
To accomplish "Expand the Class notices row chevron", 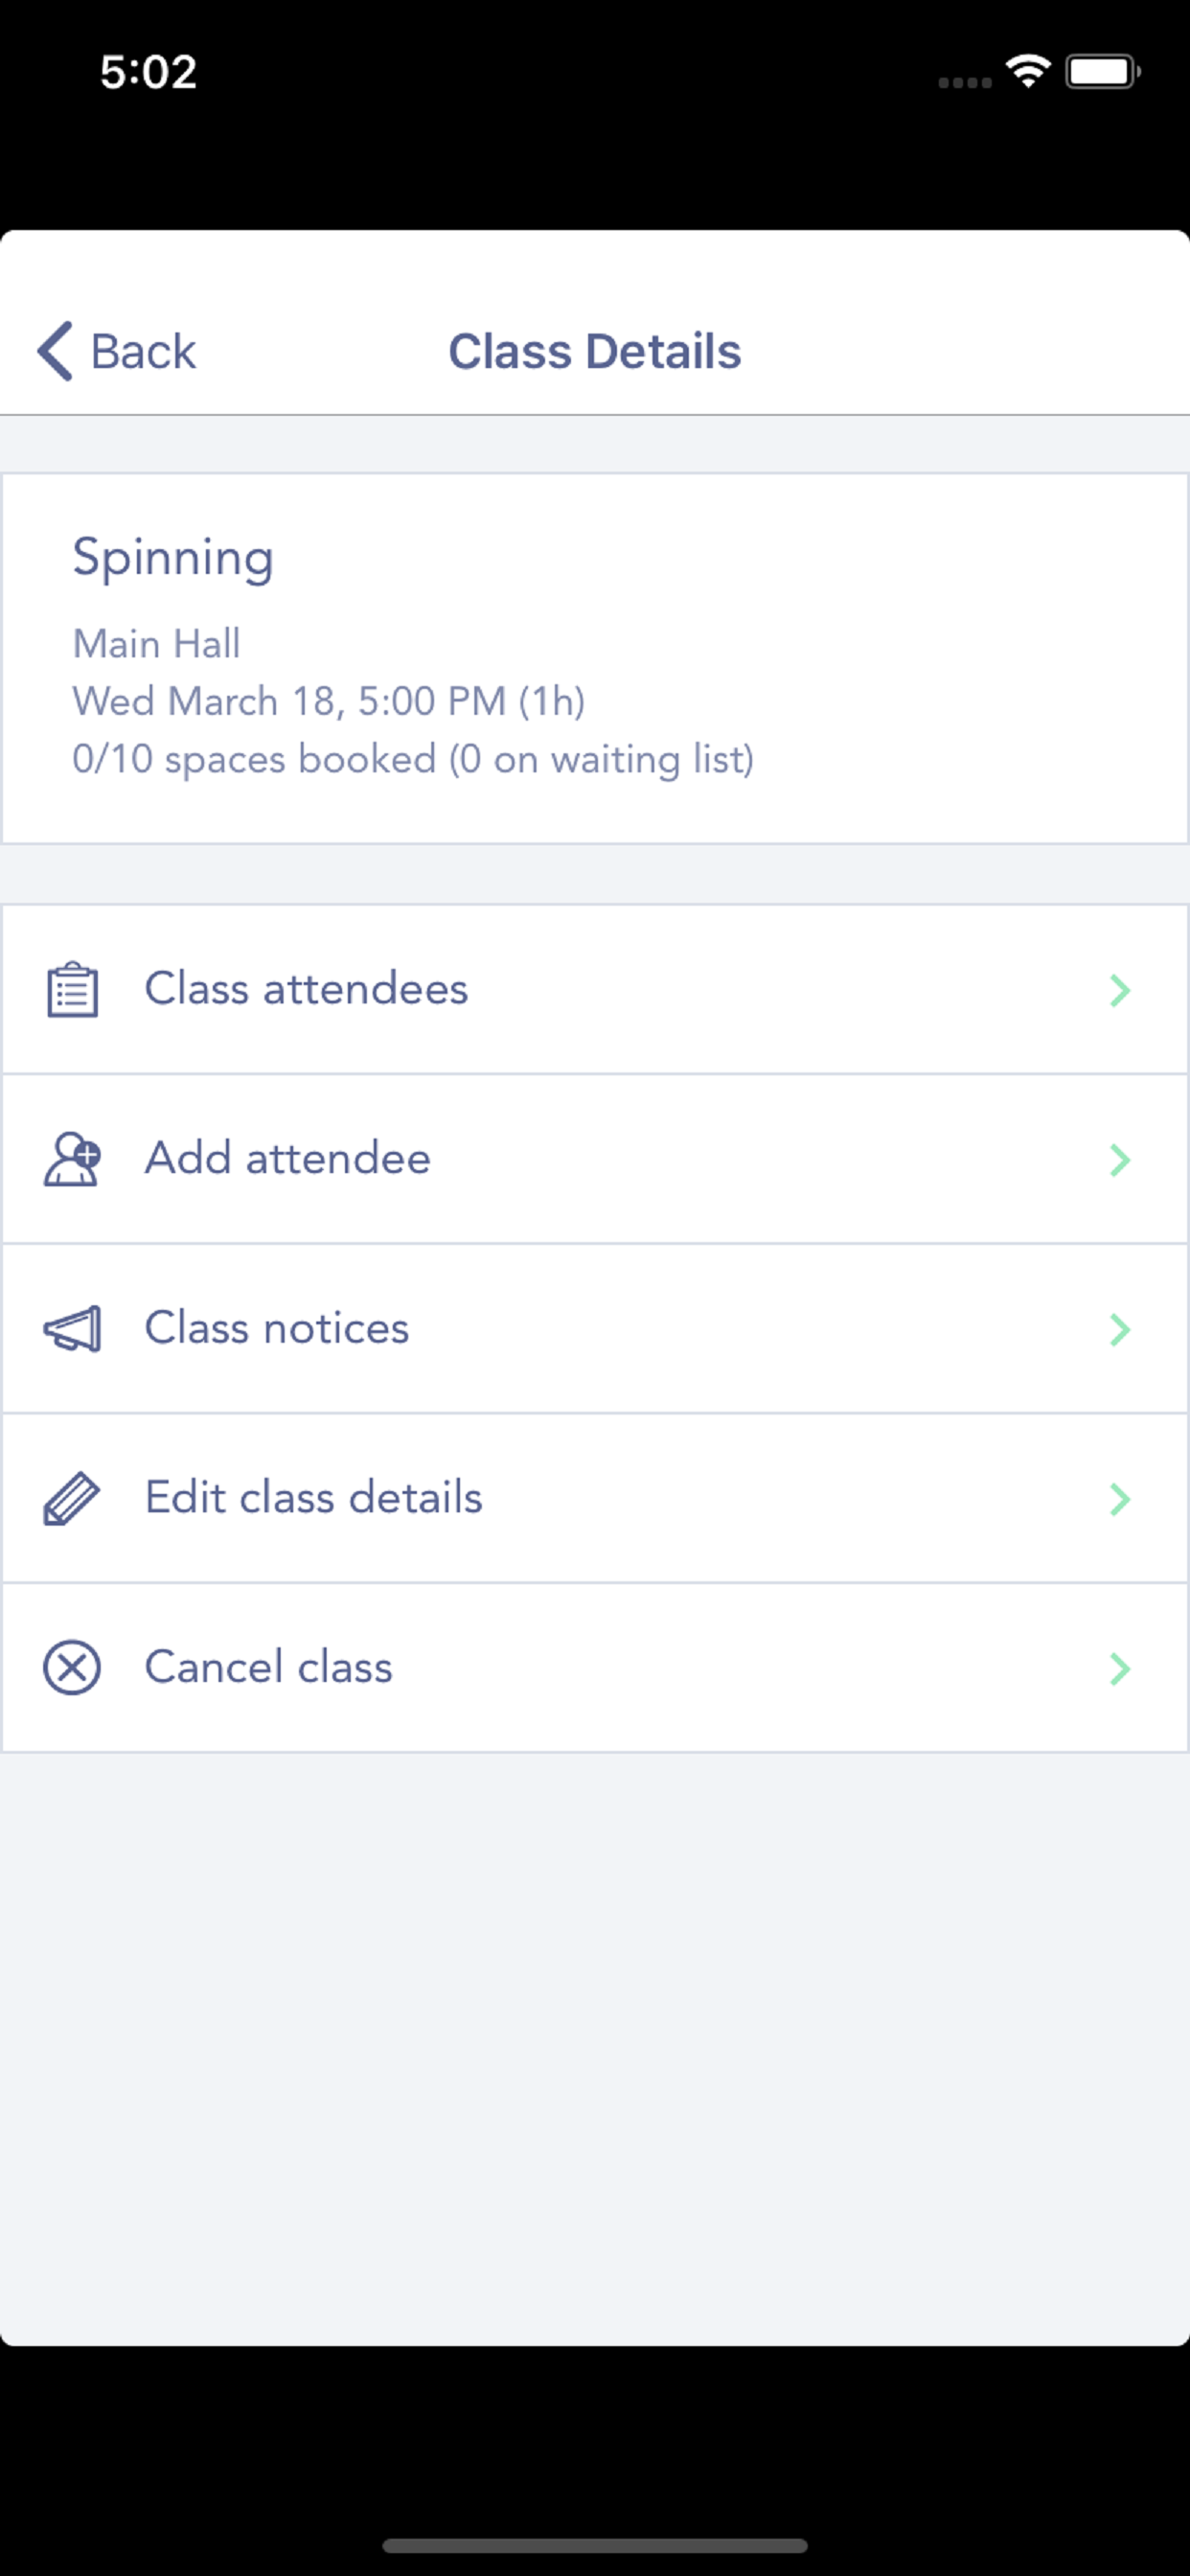I will click(x=1120, y=1329).
